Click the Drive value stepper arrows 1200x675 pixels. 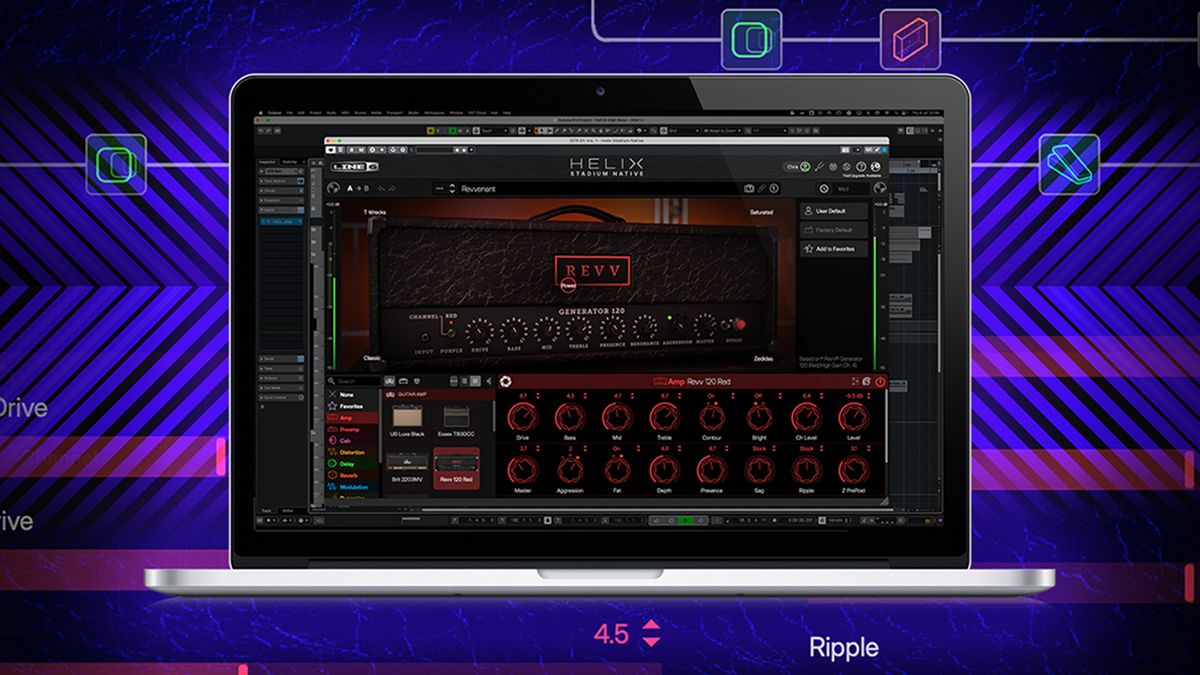coord(537,396)
